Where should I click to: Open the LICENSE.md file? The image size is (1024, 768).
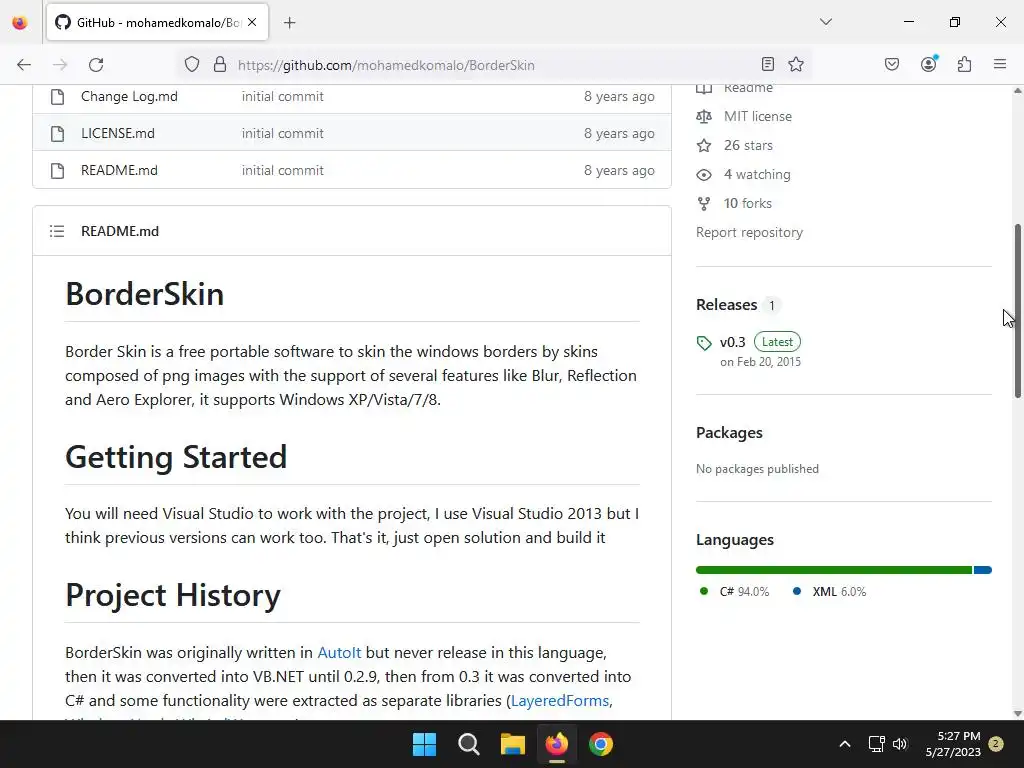click(x=118, y=133)
